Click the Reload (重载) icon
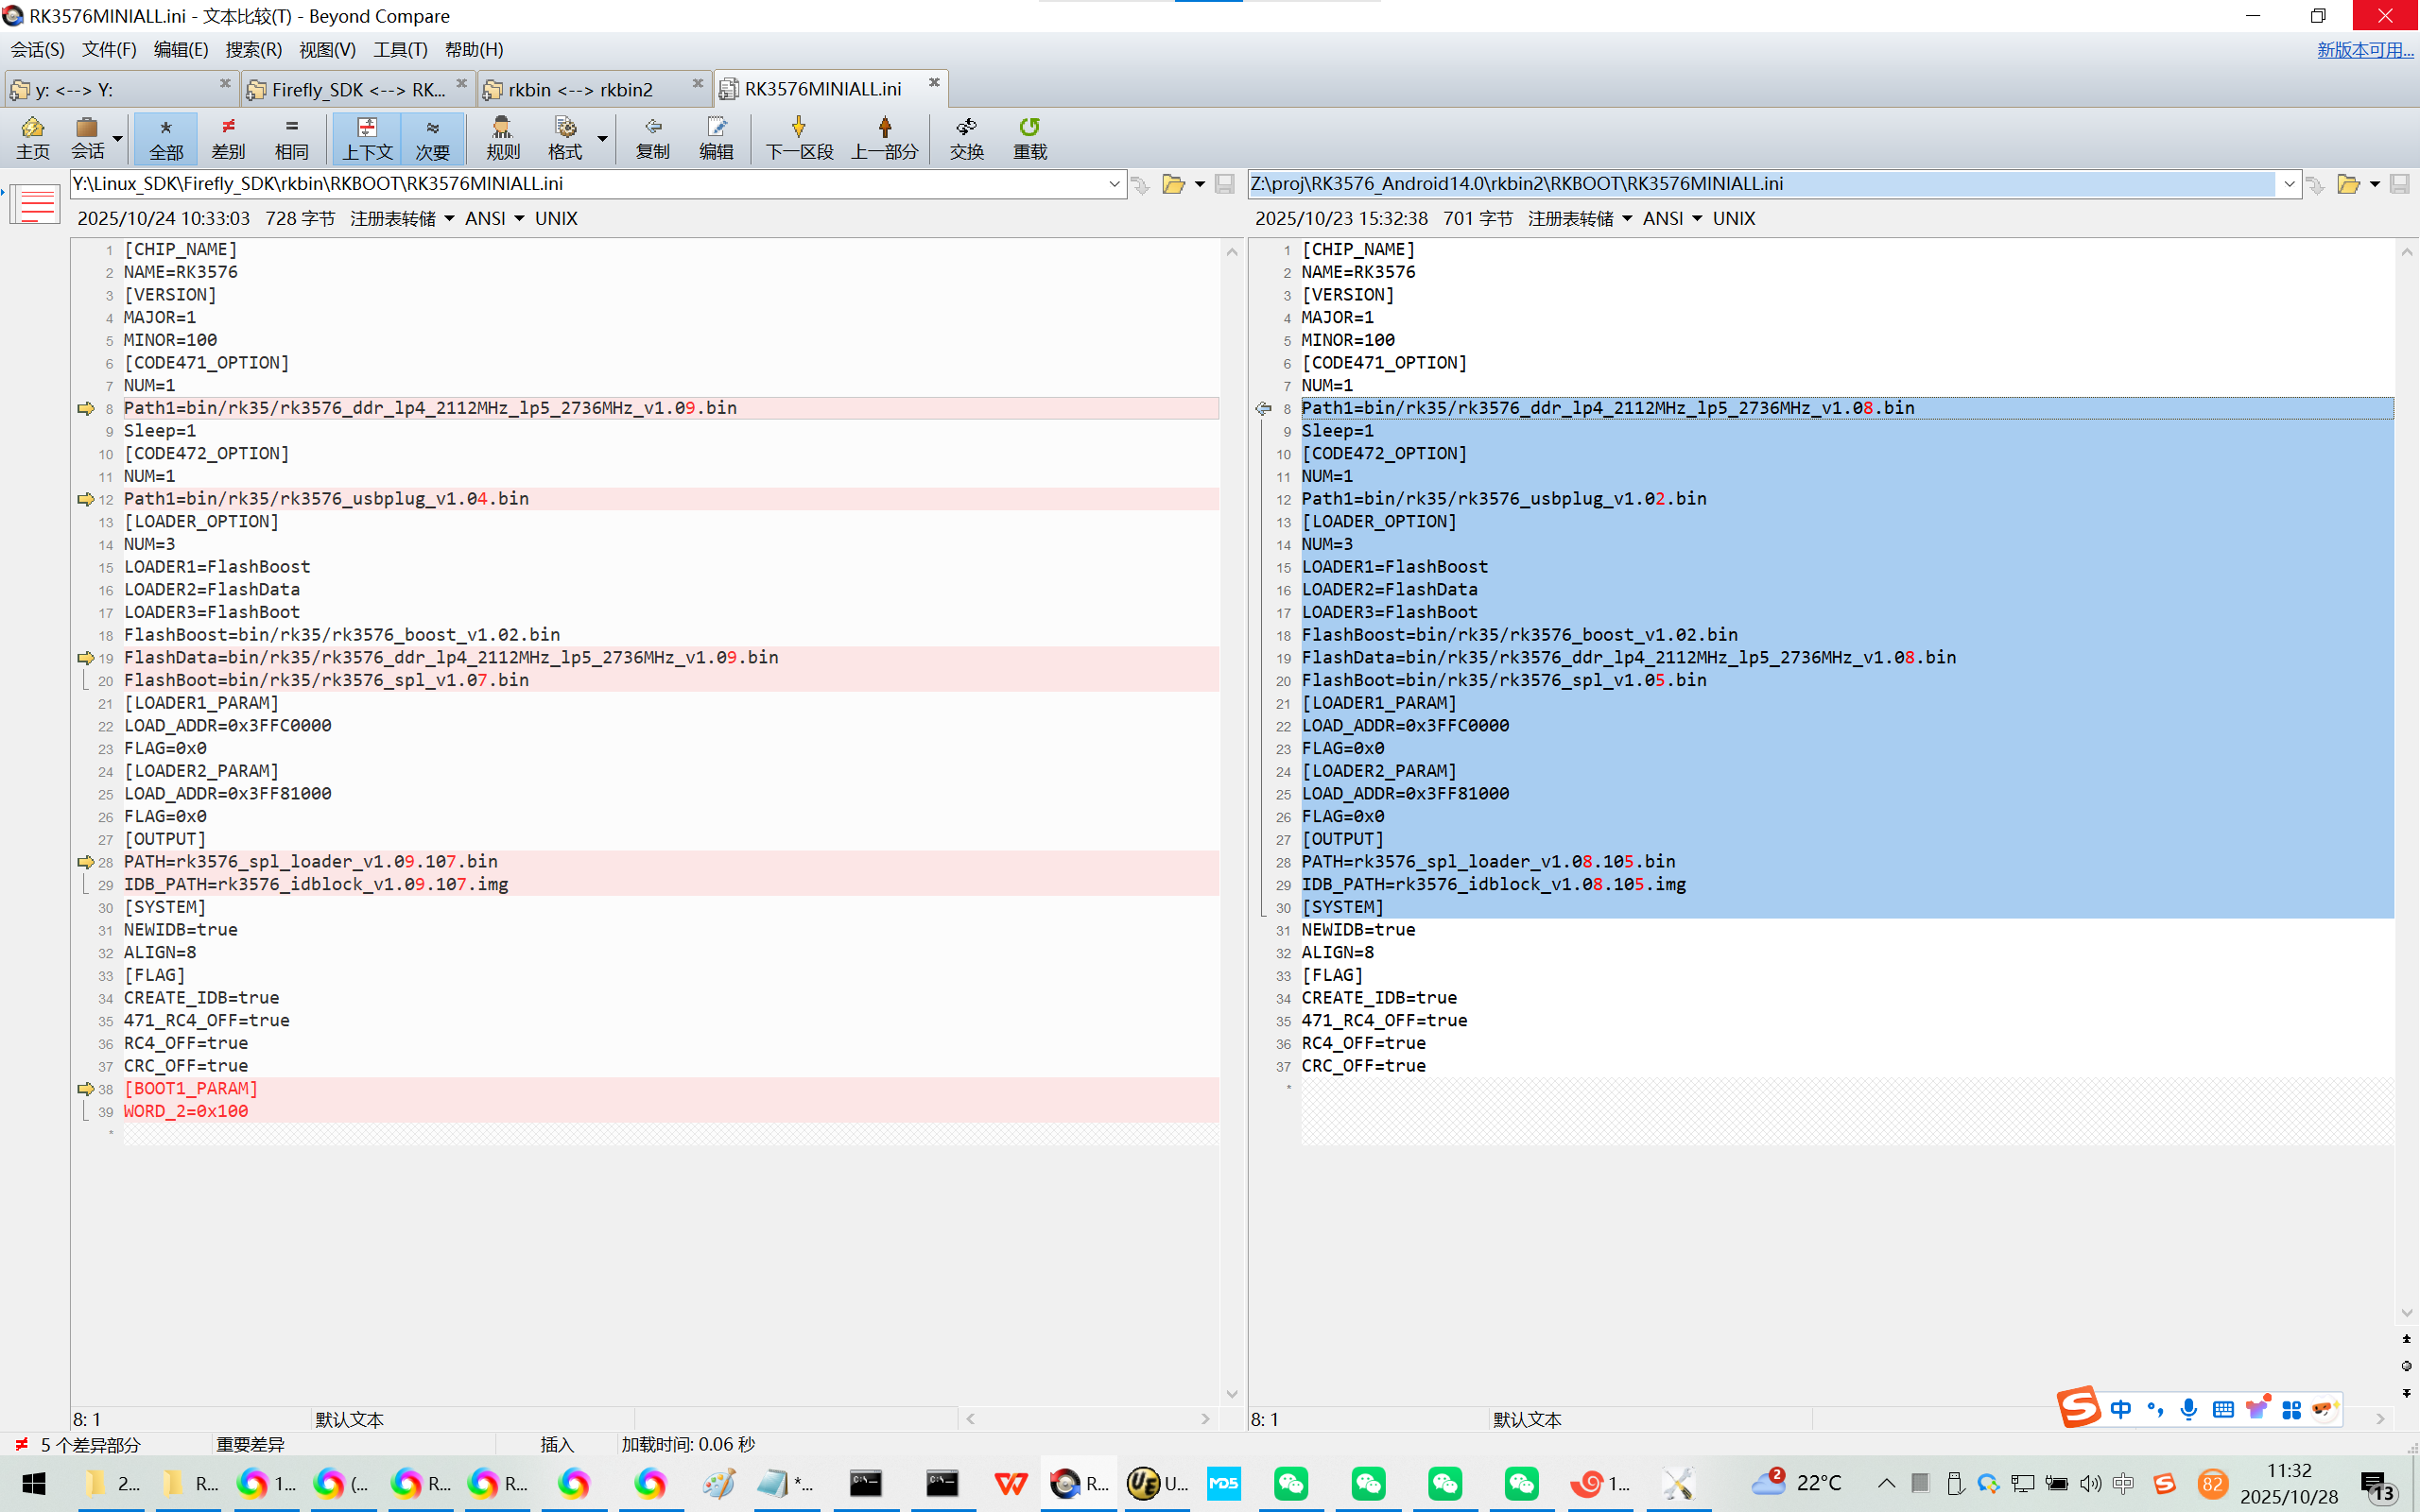This screenshot has width=2420, height=1512. pos(1029,137)
